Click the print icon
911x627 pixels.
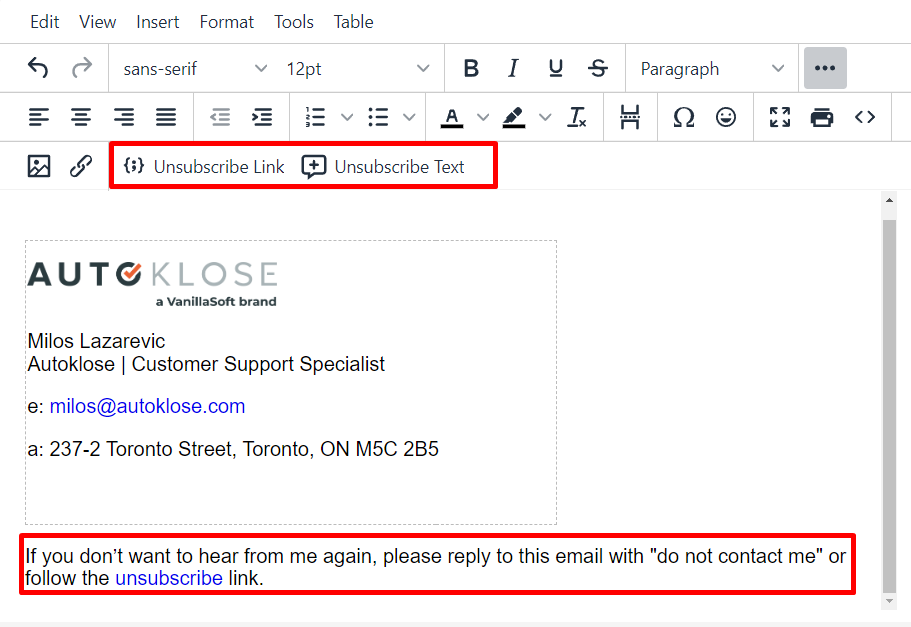coord(822,117)
